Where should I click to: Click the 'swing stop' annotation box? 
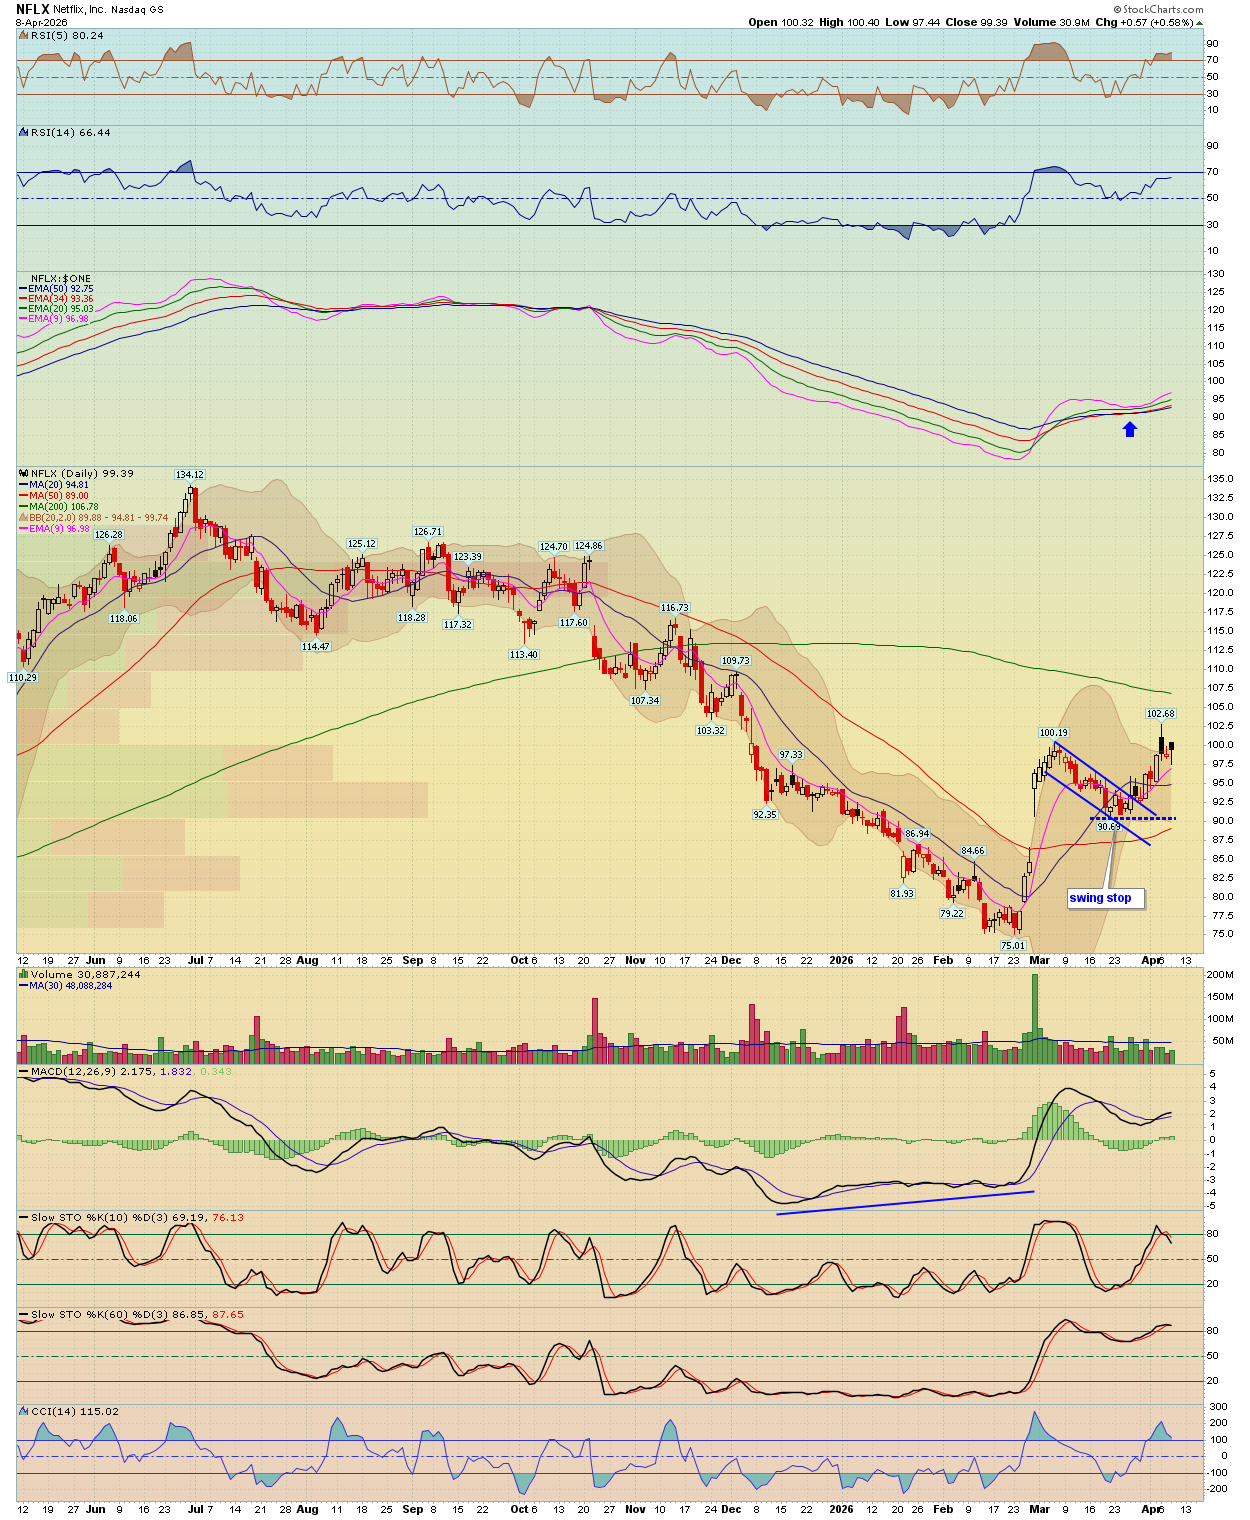1106,898
